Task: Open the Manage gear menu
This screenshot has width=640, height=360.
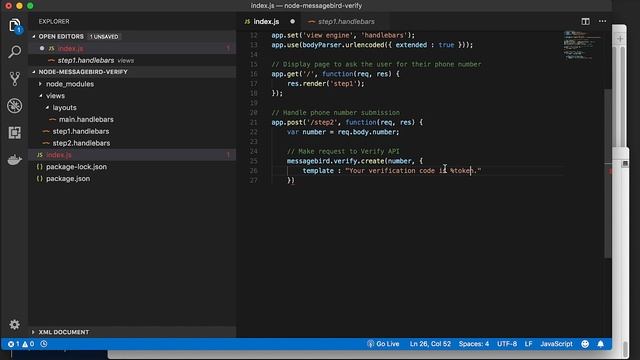Action: [15, 324]
